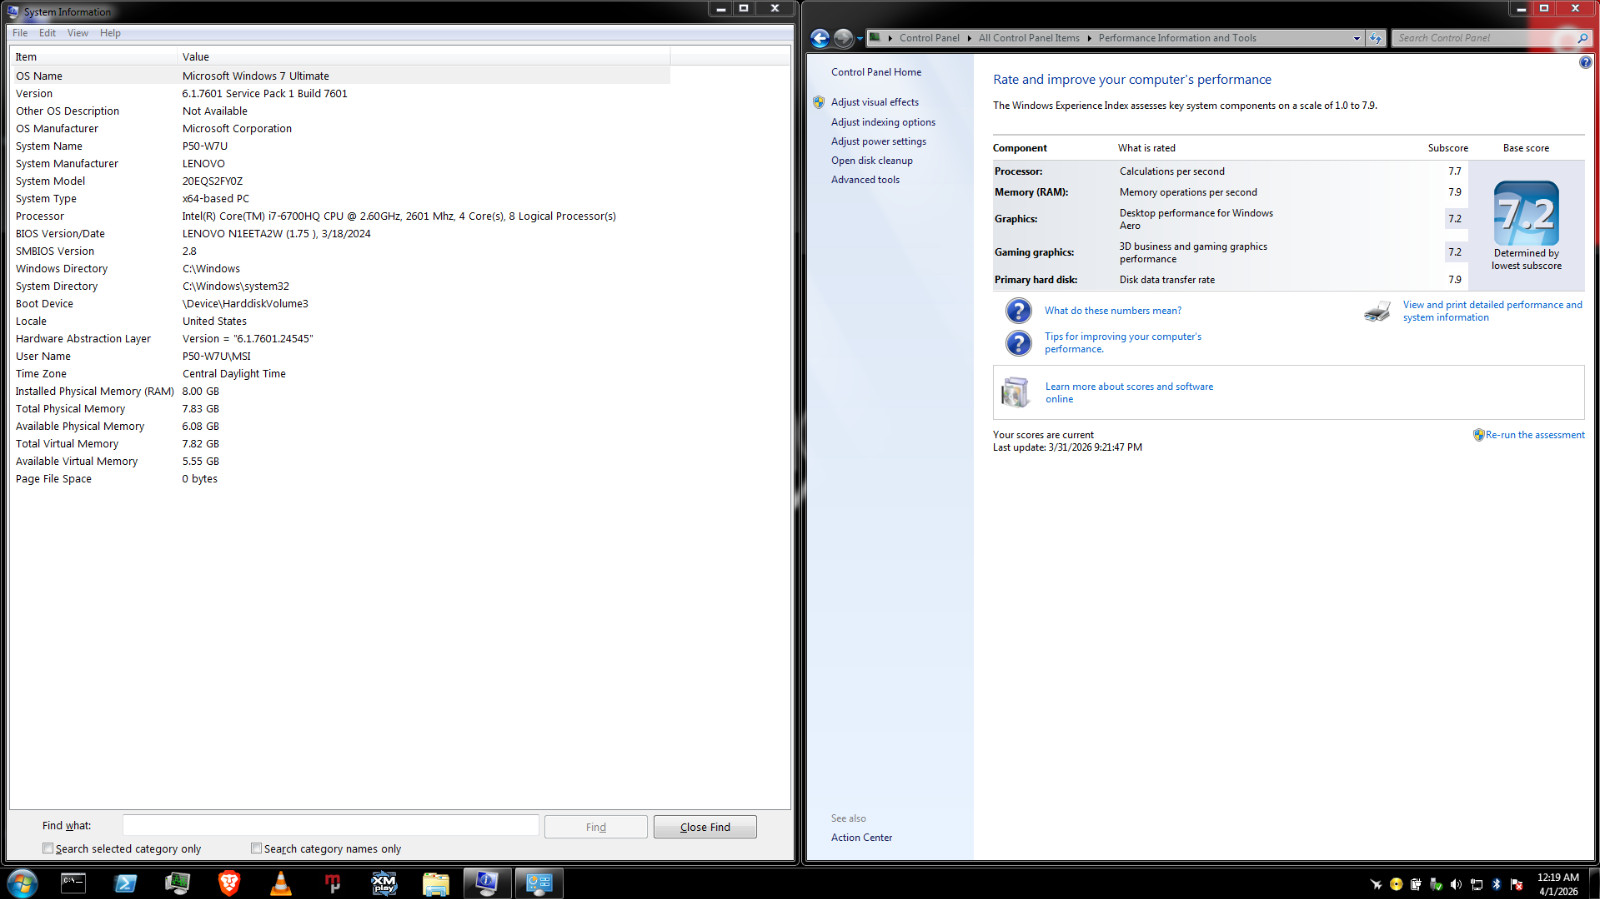Screen dimensions: 1600x899
Task: Check 'Search selected category only' box
Action: (48, 848)
